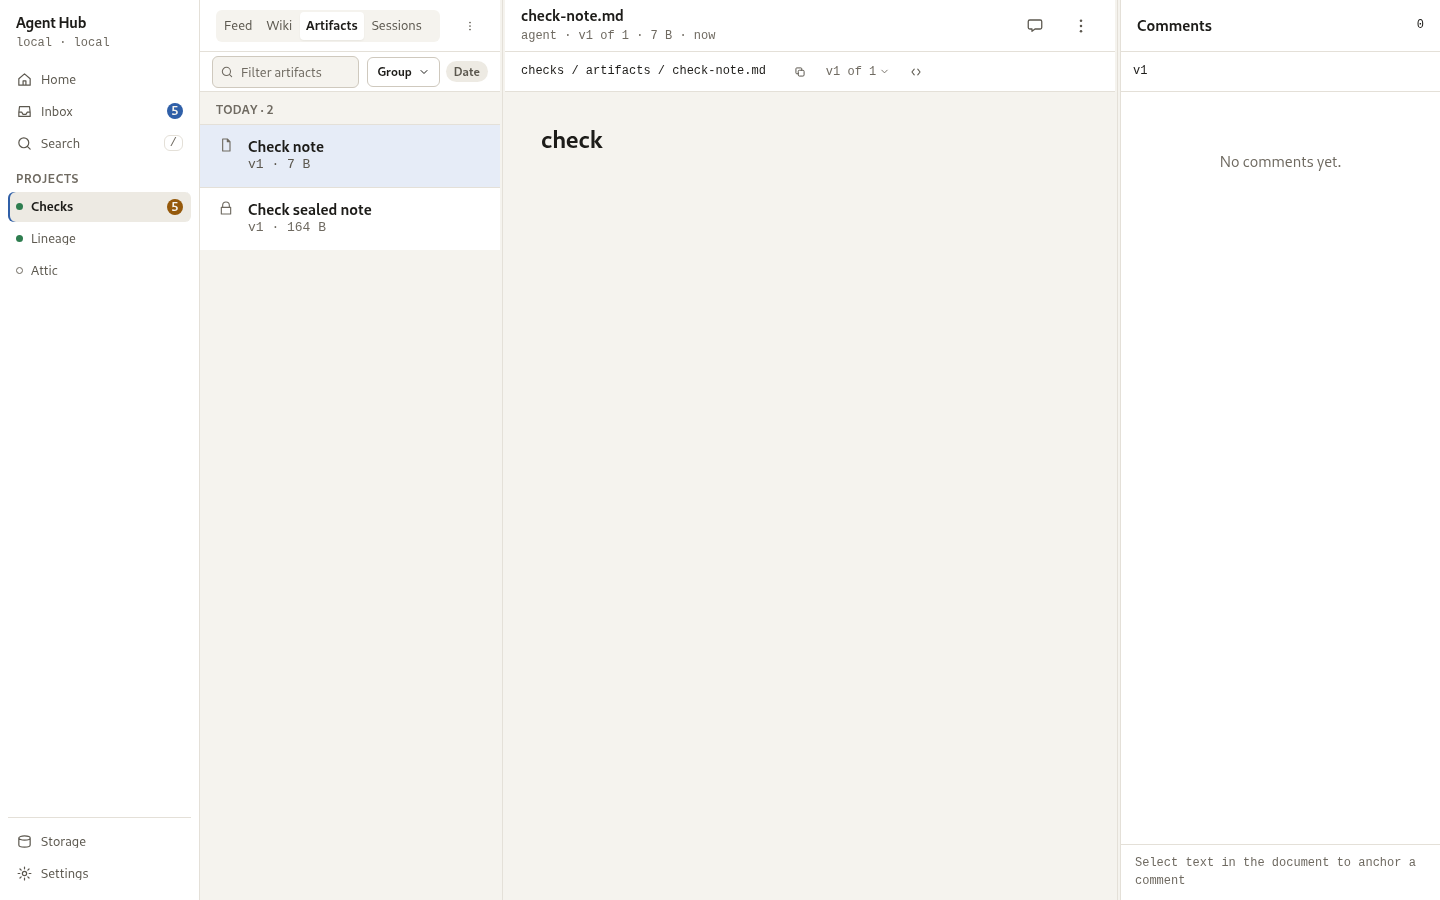The height and width of the screenshot is (900, 1440).
Task: Open Settings with the gear icon
Action: coord(99,874)
